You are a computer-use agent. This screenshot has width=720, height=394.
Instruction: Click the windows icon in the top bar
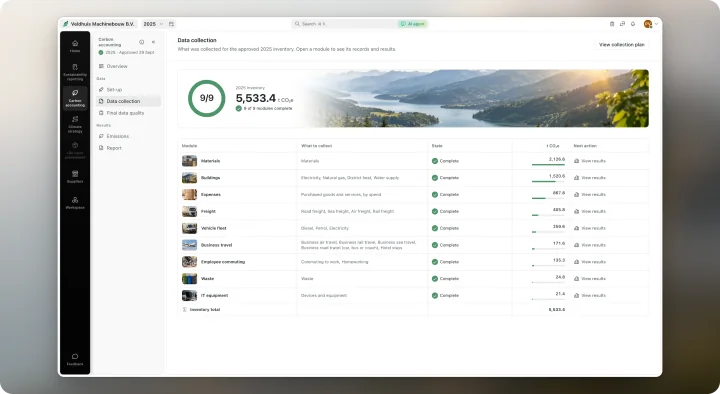click(x=622, y=24)
